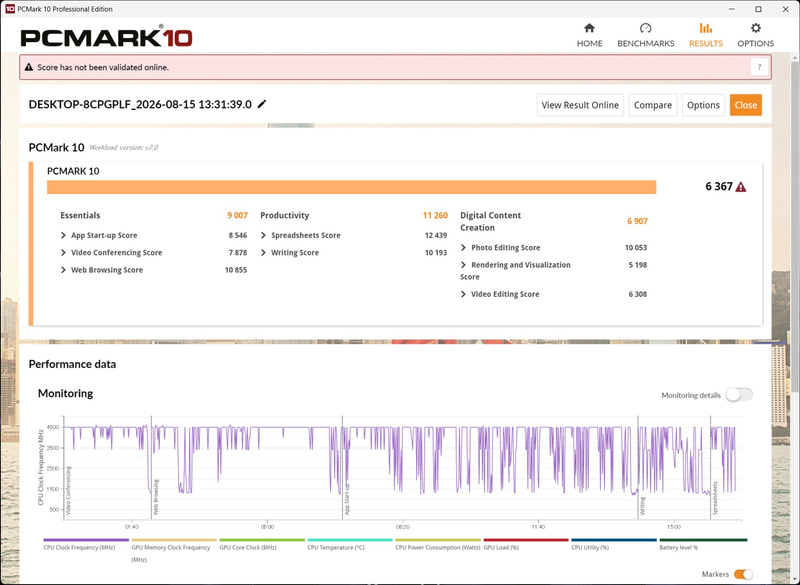This screenshot has height=585, width=800.
Task: Click the overall score 6 367
Action: [719, 187]
